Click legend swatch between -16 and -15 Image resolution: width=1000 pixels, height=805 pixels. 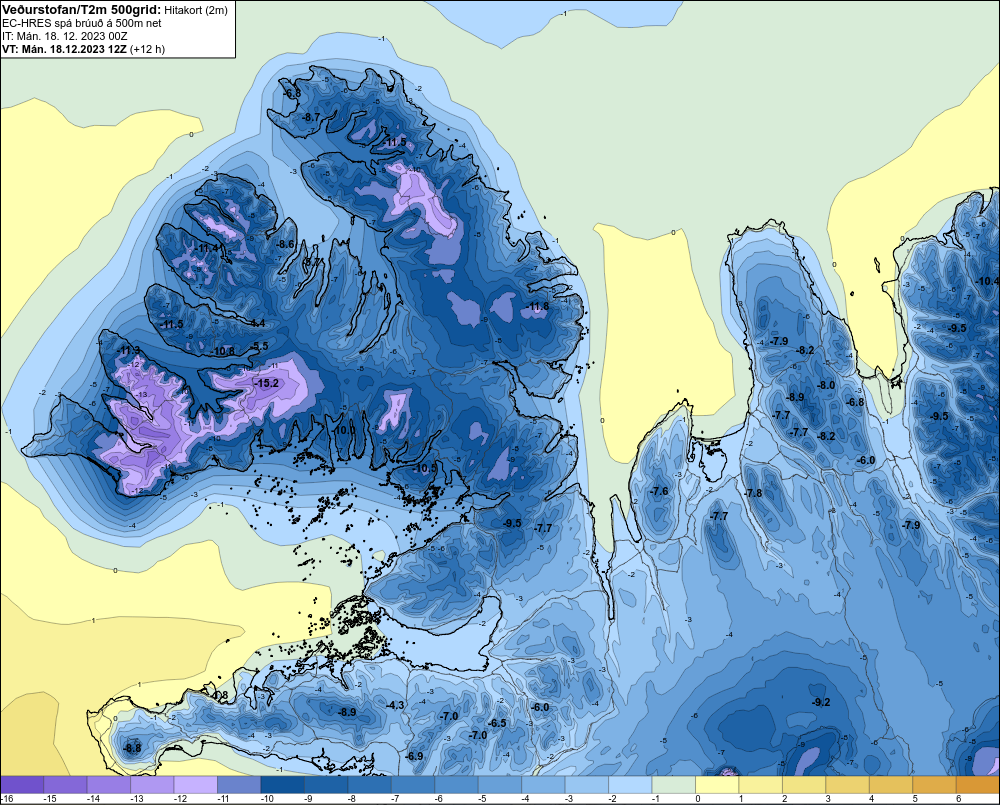tap(22, 785)
